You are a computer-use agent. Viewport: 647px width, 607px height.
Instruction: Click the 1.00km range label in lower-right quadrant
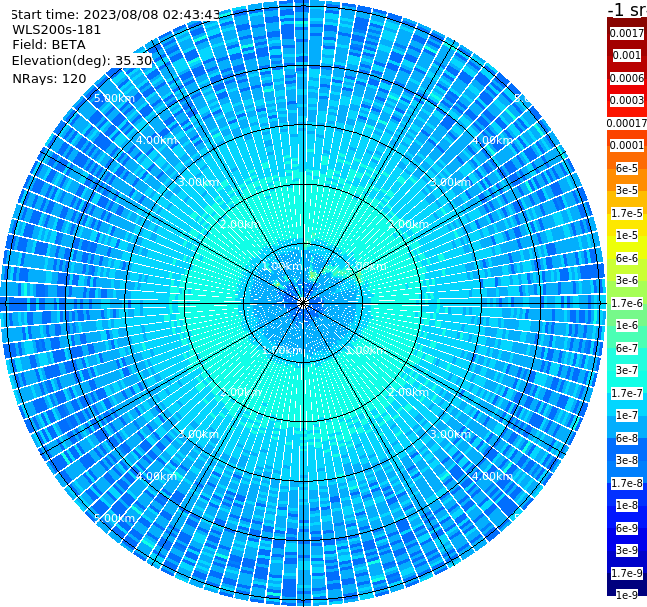[x=366, y=350]
